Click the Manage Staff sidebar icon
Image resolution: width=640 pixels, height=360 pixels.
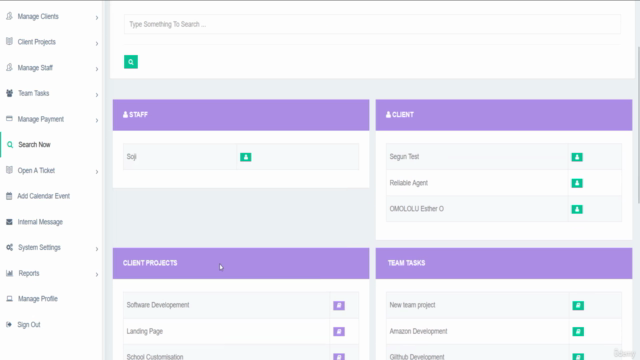[x=9, y=67]
